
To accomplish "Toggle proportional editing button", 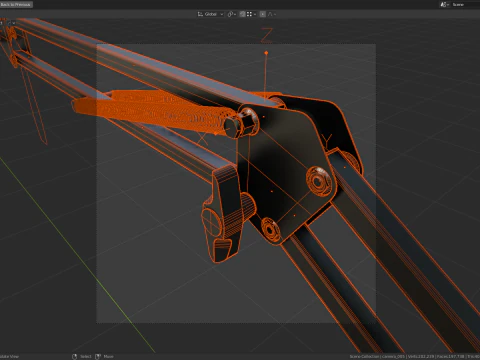I will pos(263,14).
